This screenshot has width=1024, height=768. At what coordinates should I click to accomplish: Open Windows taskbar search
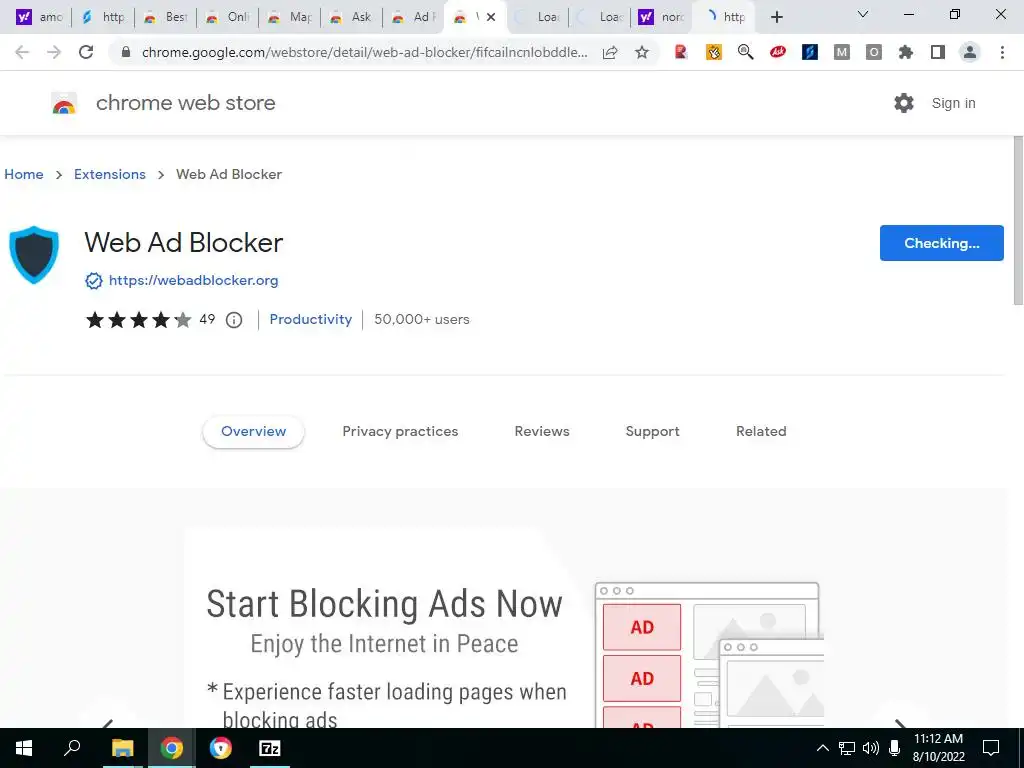point(72,748)
